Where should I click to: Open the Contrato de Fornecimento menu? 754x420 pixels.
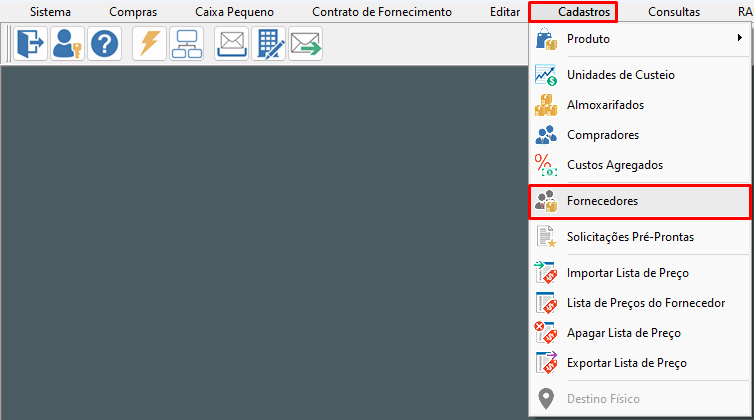tap(382, 12)
